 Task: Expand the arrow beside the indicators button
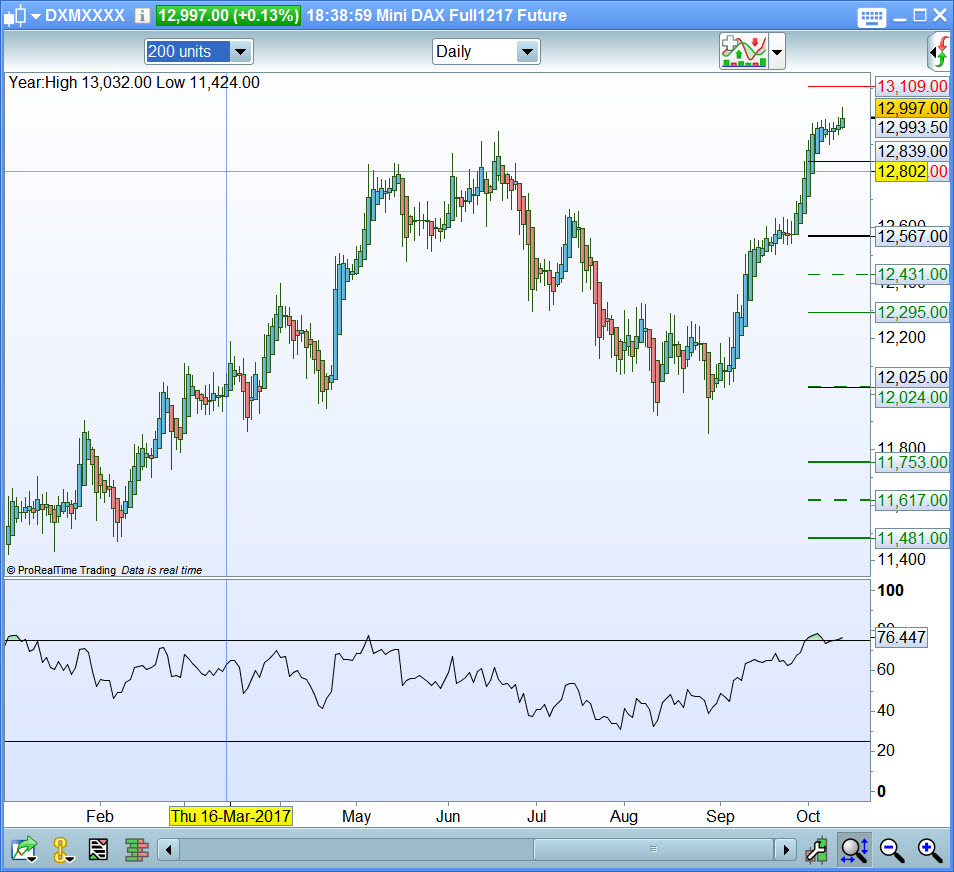click(776, 52)
